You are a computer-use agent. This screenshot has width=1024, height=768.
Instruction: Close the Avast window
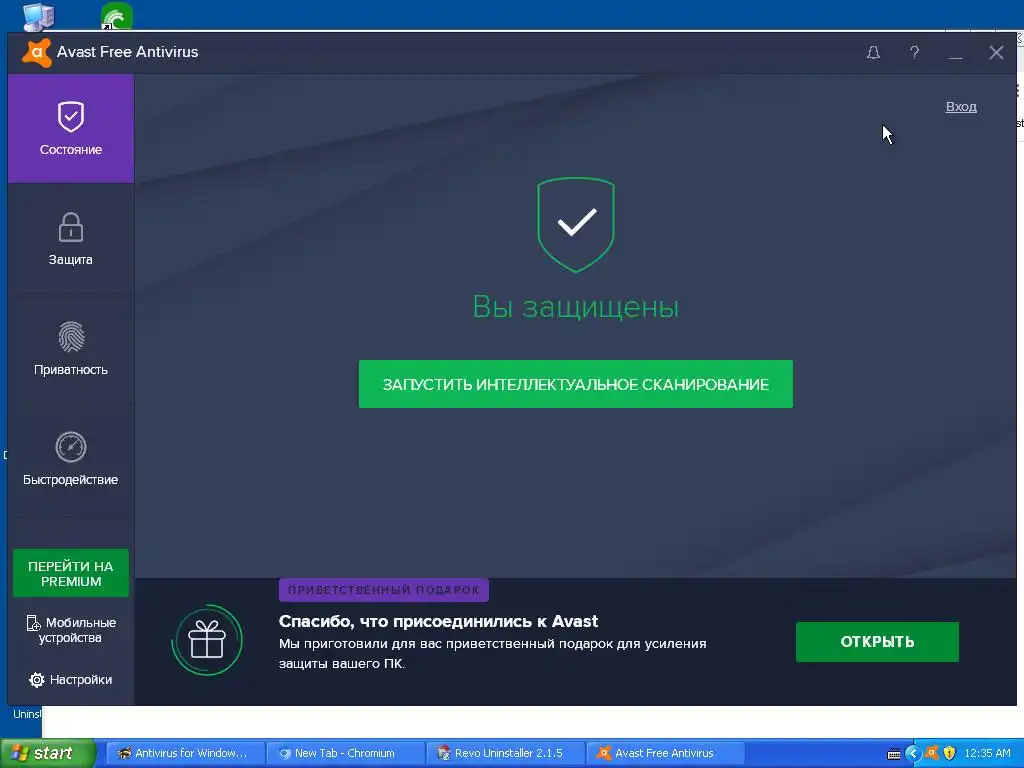coord(996,52)
